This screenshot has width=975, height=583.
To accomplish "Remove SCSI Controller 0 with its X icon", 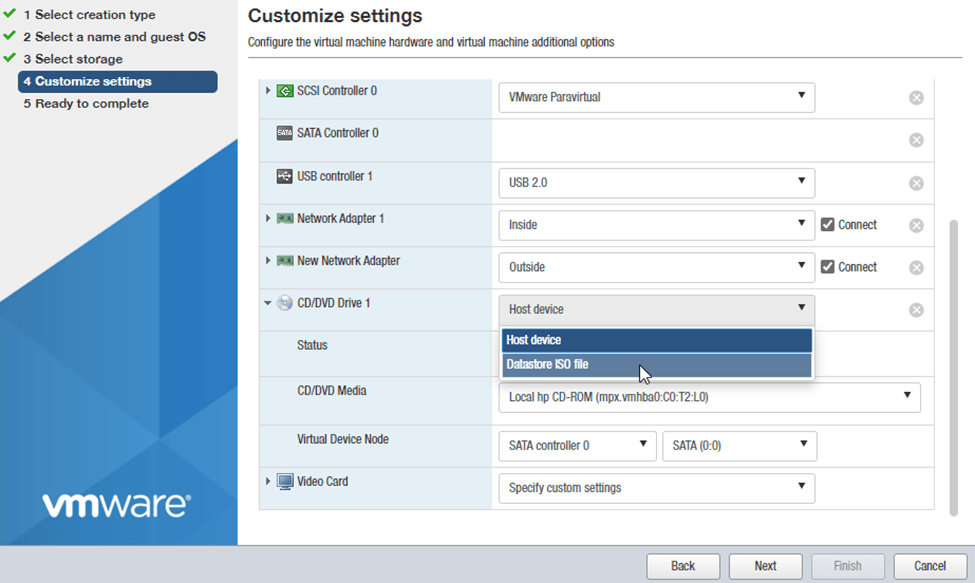I will pos(916,98).
